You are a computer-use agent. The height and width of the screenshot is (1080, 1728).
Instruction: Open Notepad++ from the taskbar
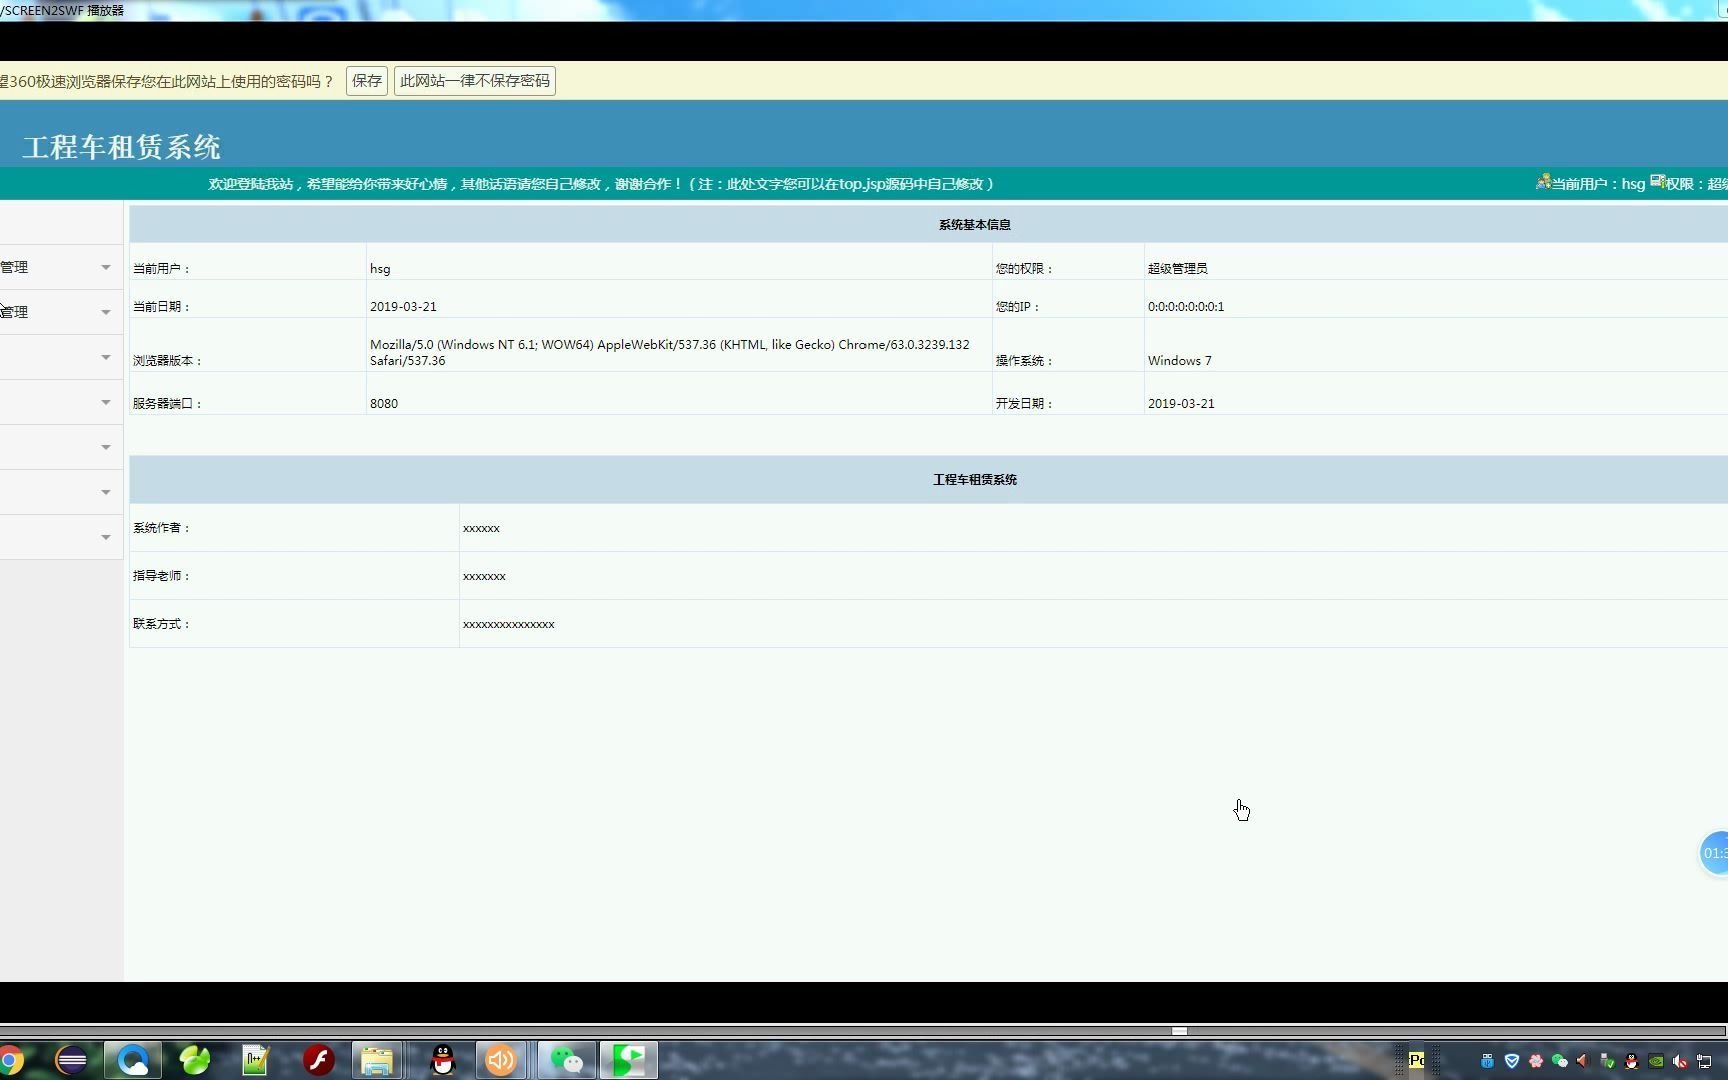[x=256, y=1060]
